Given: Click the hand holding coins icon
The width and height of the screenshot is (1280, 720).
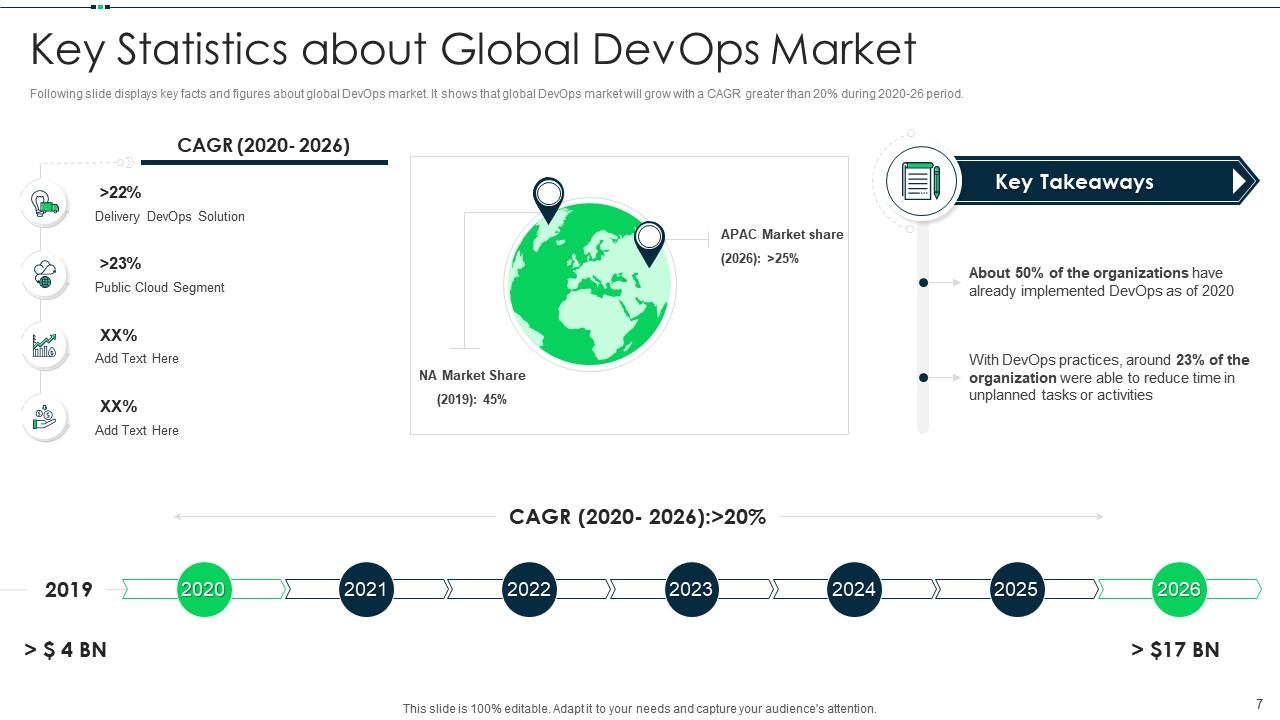Looking at the screenshot, I should (x=44, y=417).
